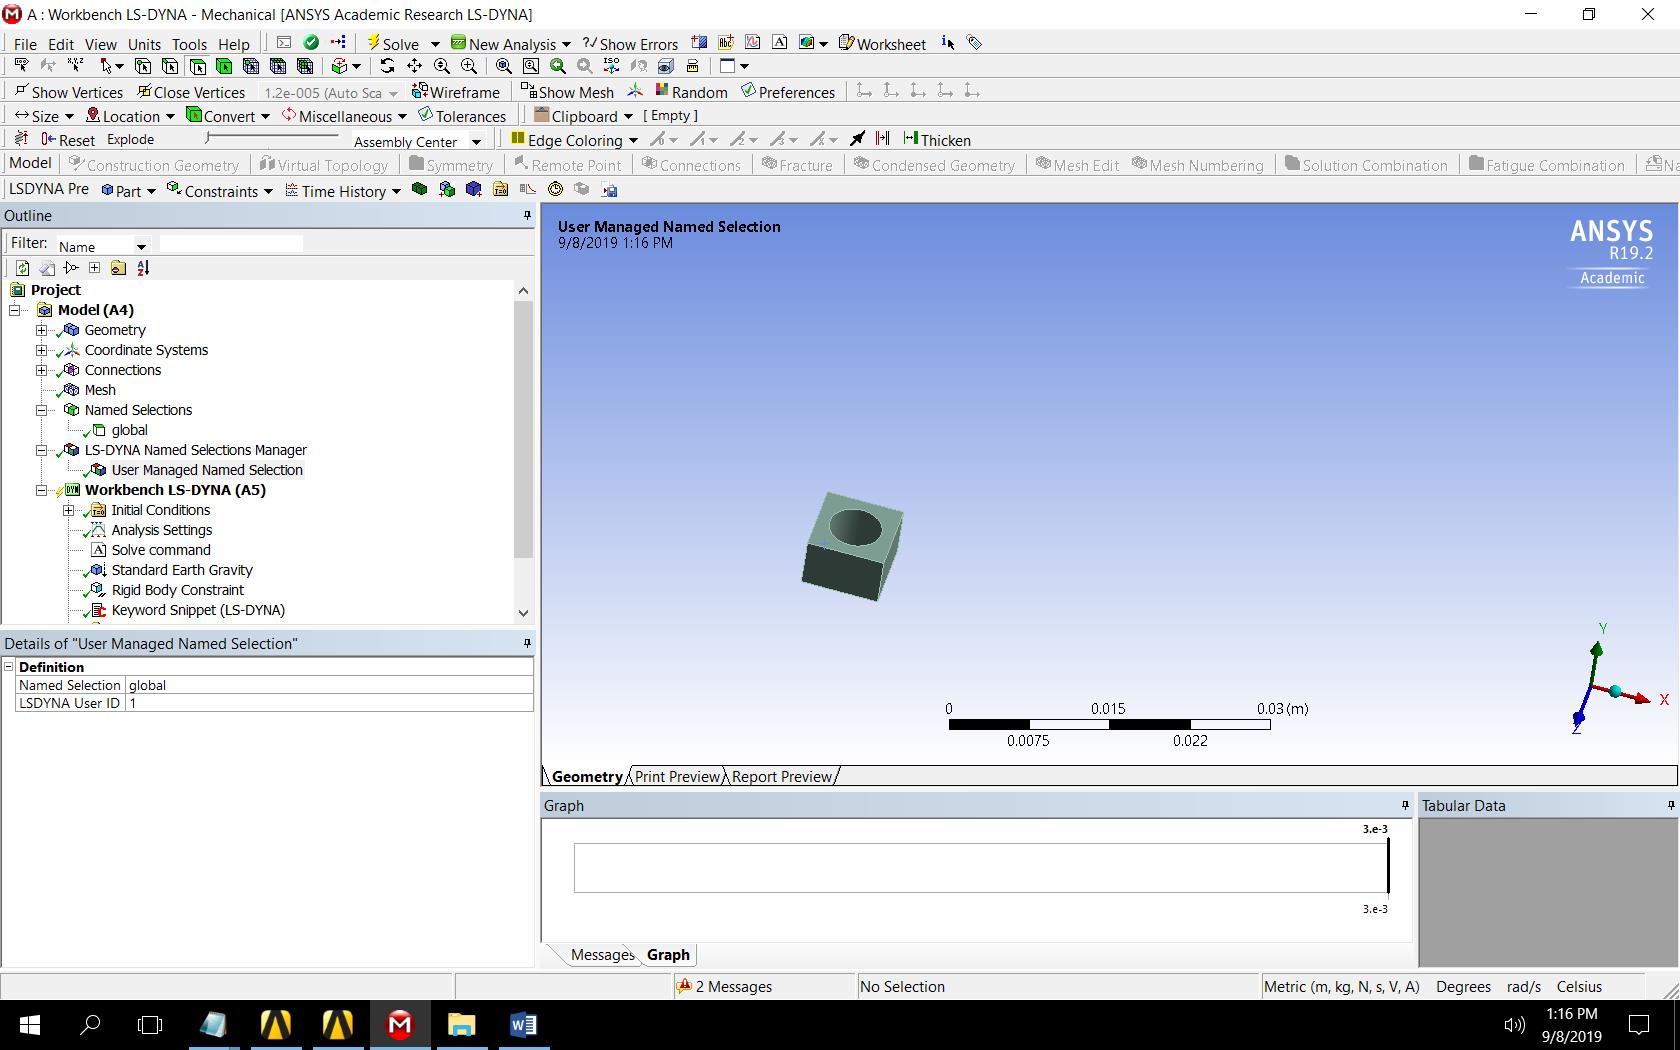Click the Image to Clipboard printer icon
The image size is (1680, 1050).
(x=692, y=66)
